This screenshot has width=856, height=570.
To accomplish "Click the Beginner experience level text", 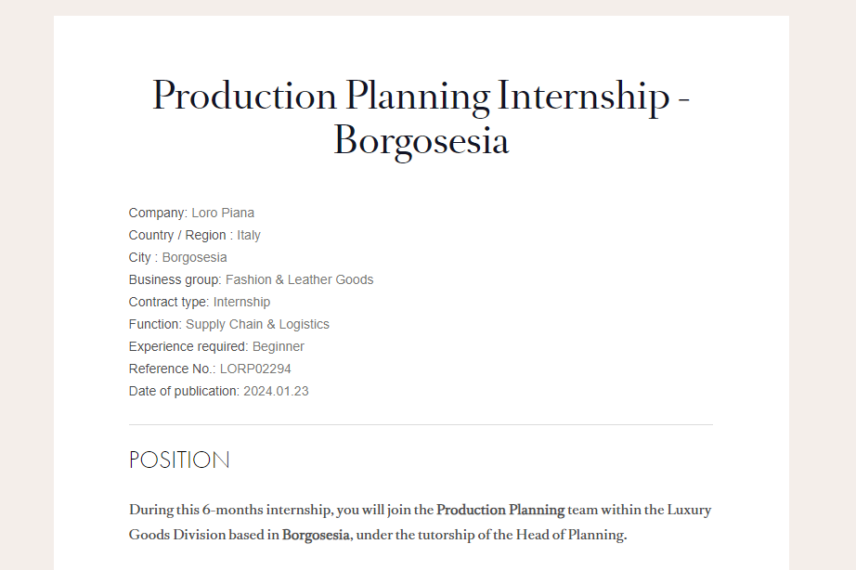I will pos(278,347).
